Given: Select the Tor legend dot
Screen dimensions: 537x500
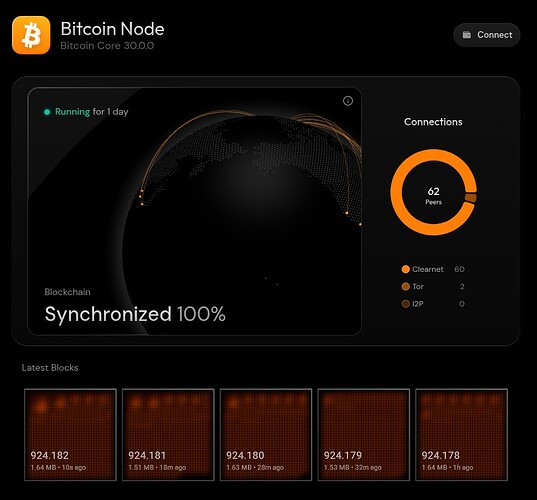Looking at the screenshot, I should pyautogui.click(x=405, y=286).
